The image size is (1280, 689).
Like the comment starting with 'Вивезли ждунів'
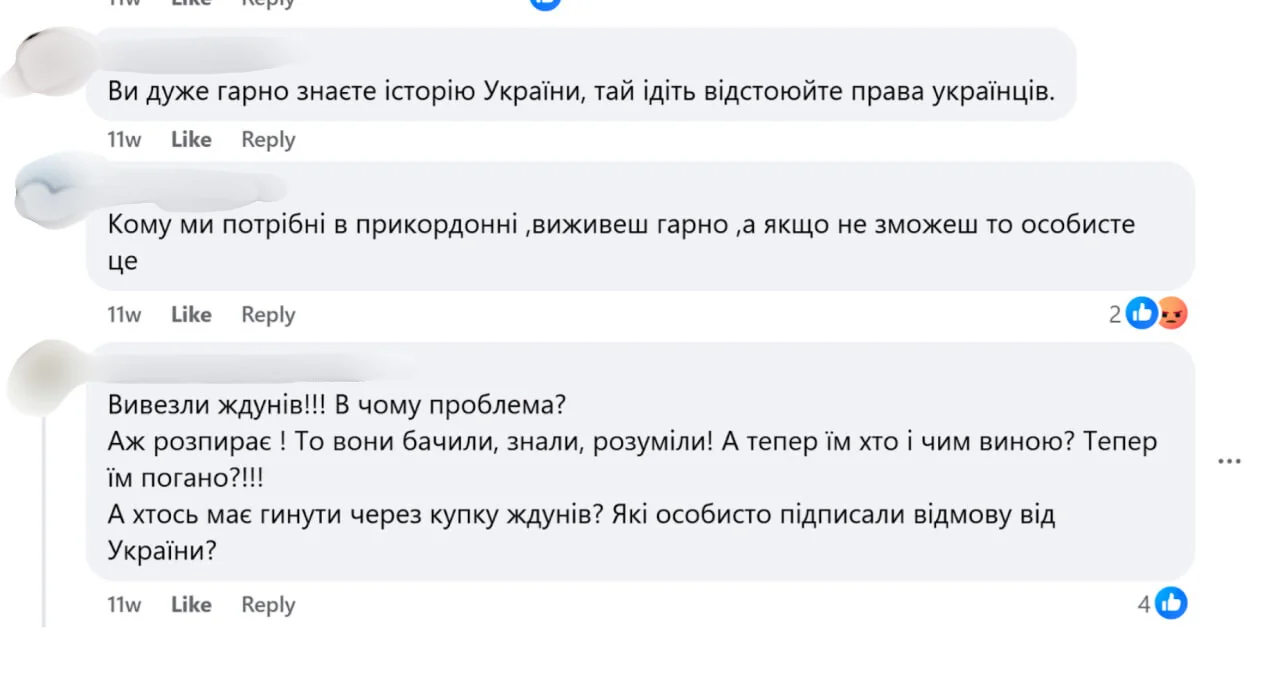190,604
